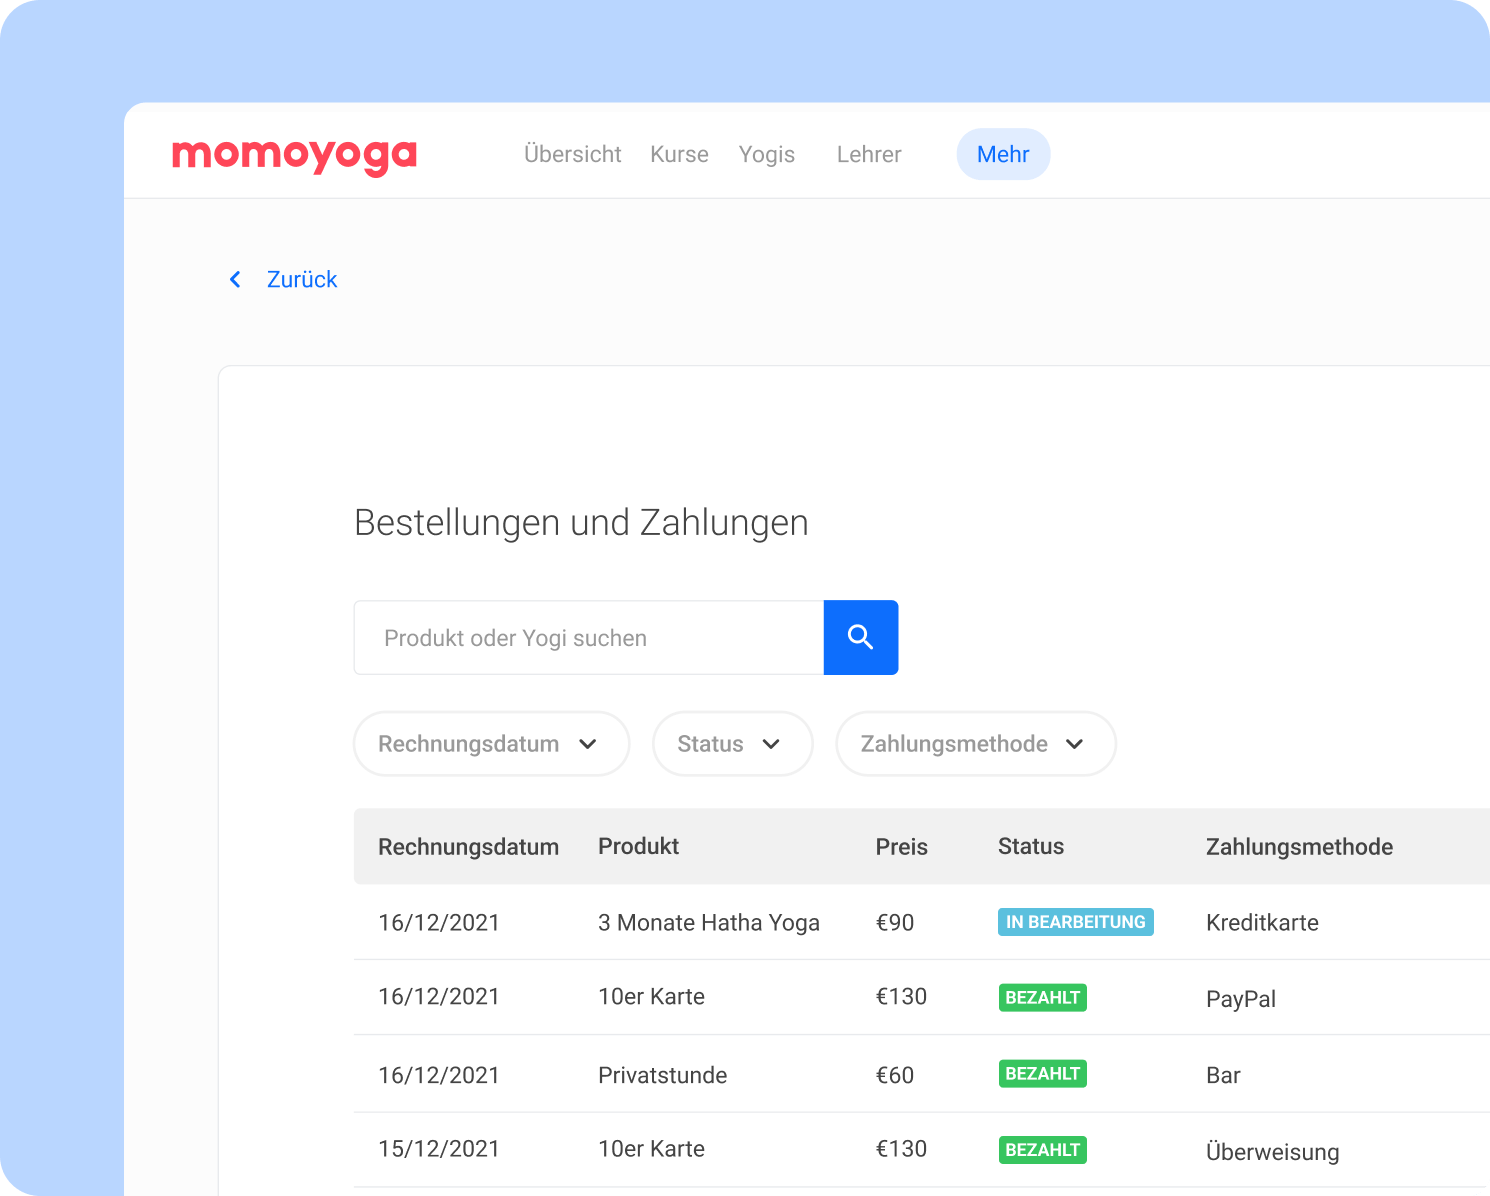Go back via the Zurück link

point(301,280)
